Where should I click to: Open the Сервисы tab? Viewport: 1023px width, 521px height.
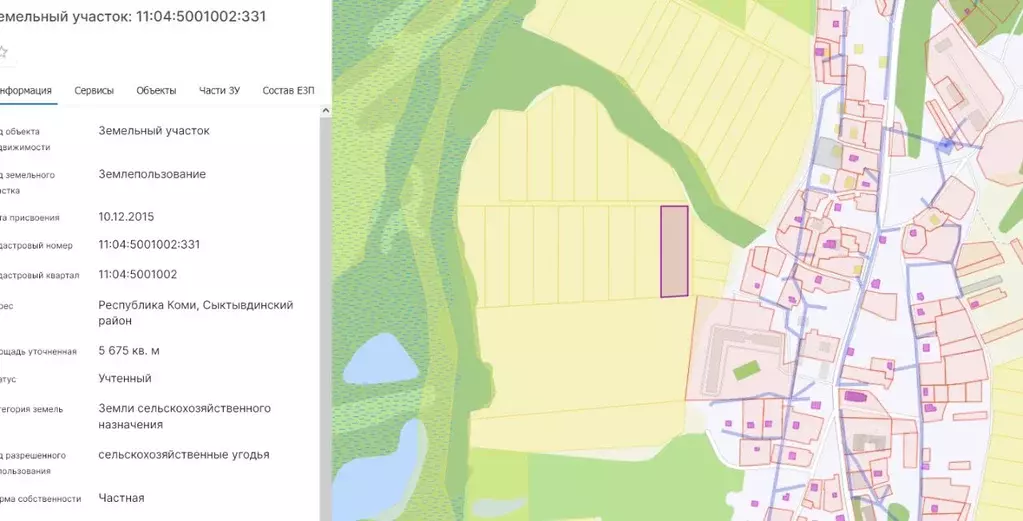(94, 91)
